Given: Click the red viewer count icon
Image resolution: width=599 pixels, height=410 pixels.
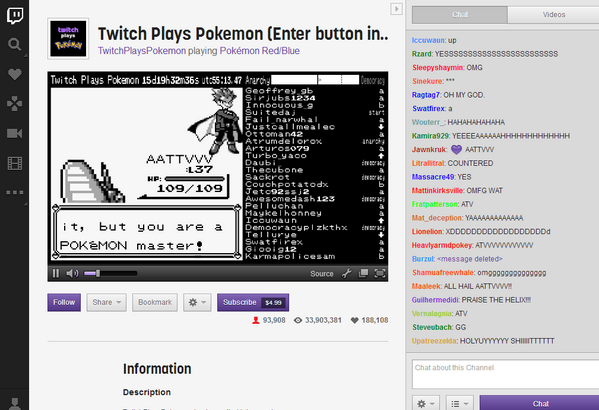Looking at the screenshot, I should pyautogui.click(x=256, y=320).
